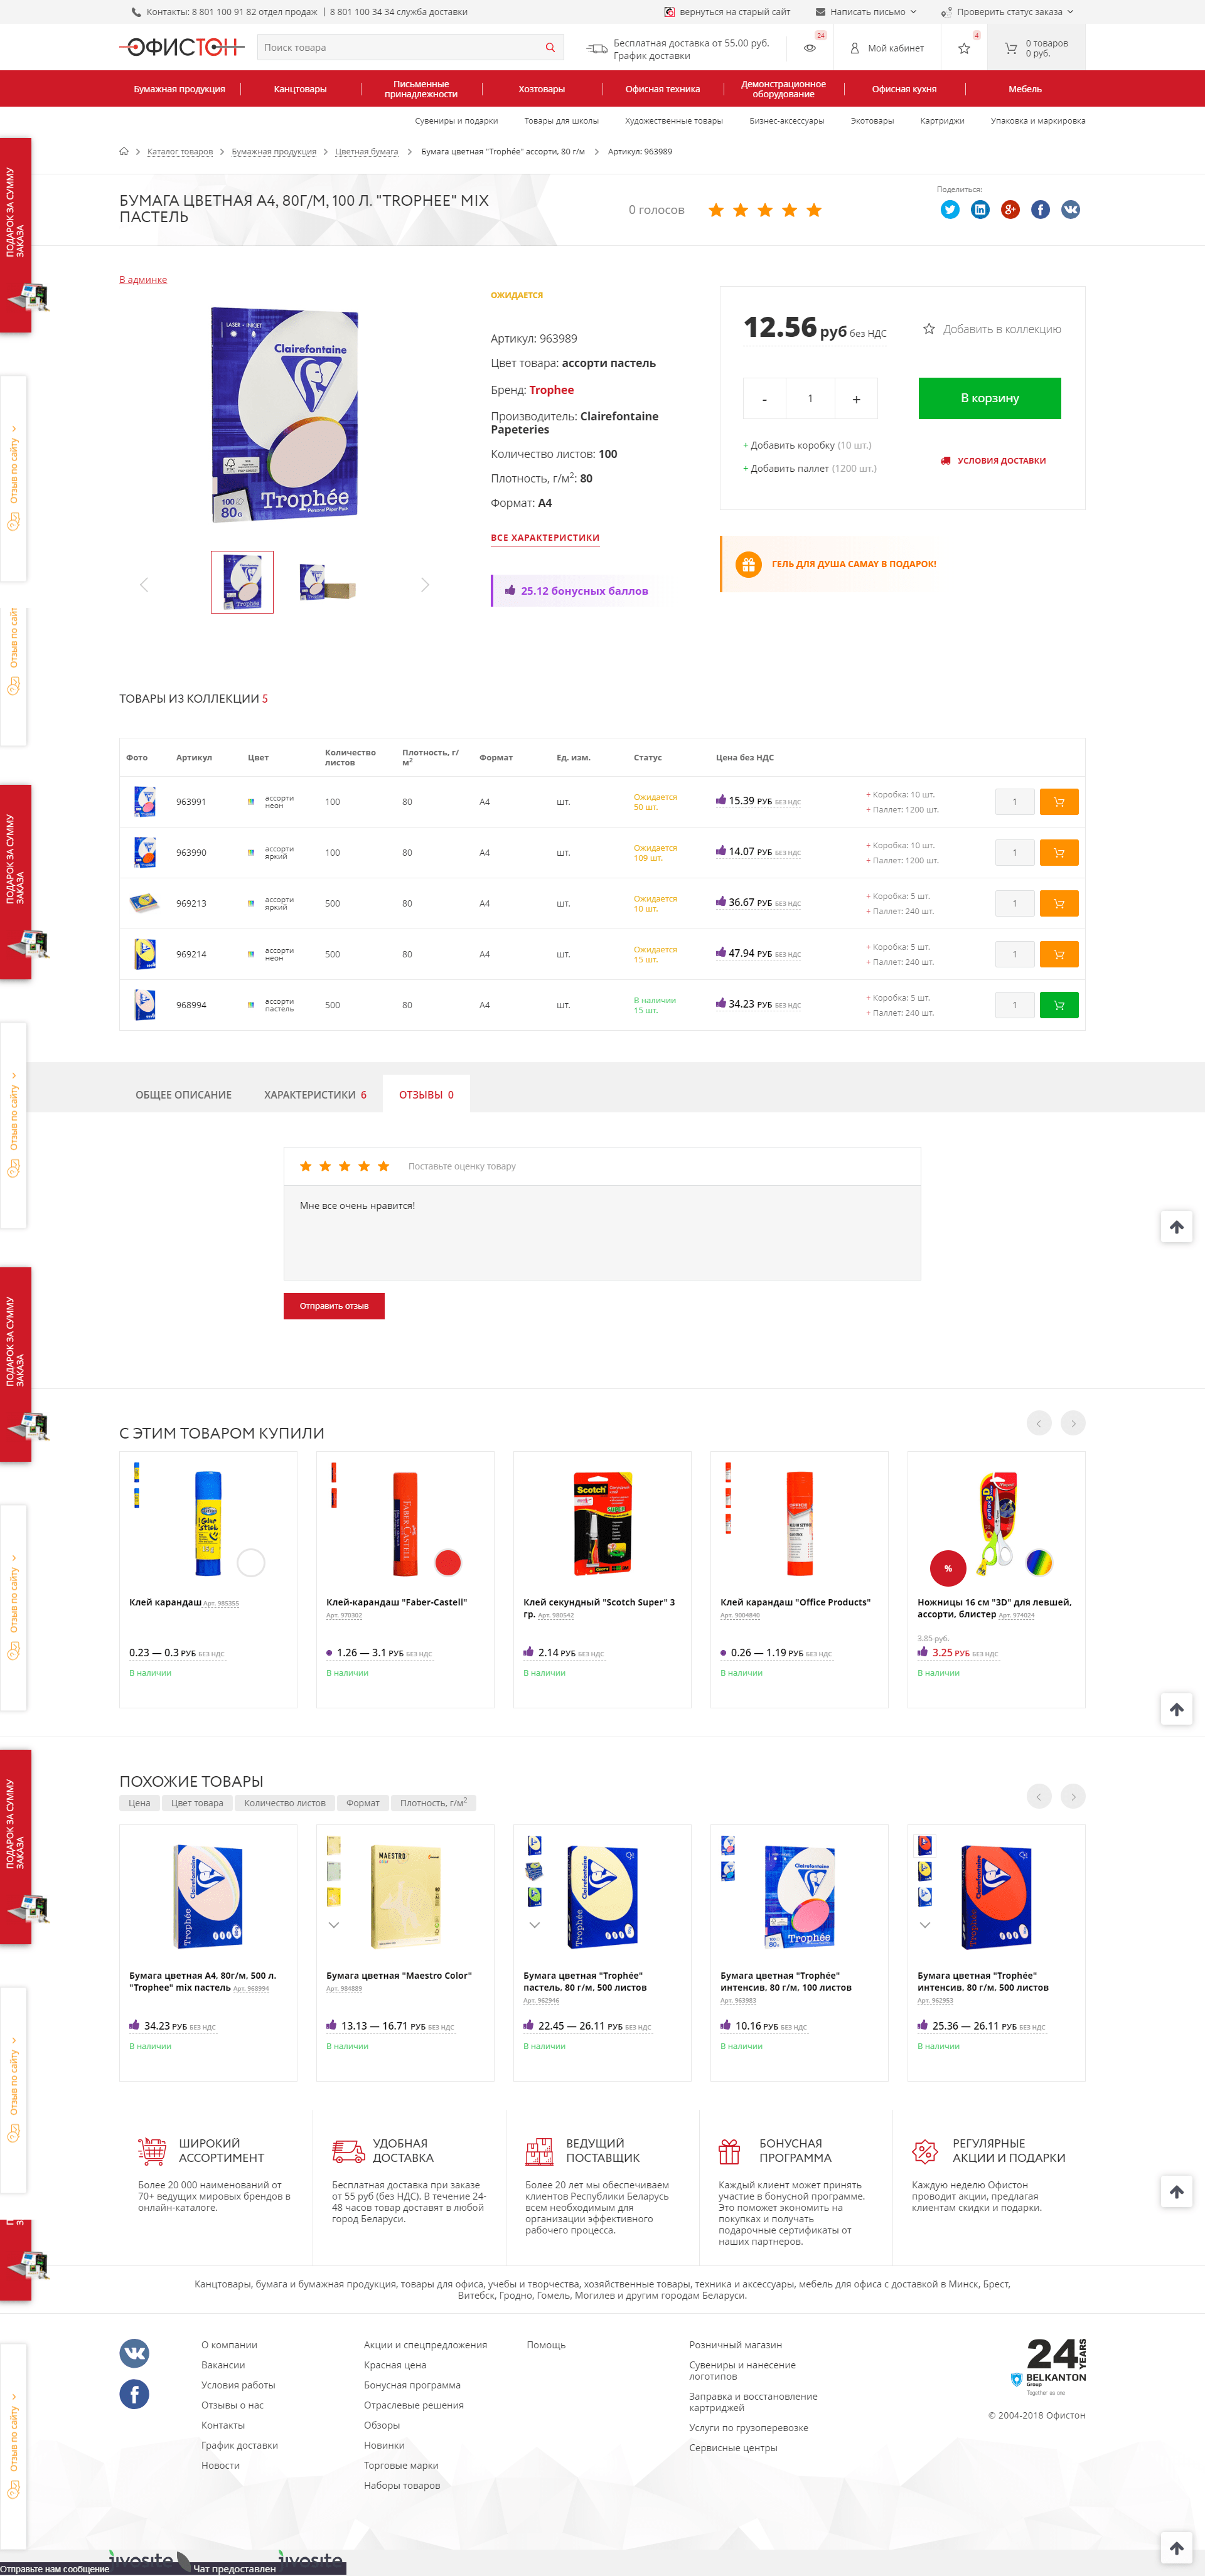Viewport: 1205px width, 2576px height.
Task: Expand 'Проверить статус заказа' dropdown
Action: tap(1007, 12)
